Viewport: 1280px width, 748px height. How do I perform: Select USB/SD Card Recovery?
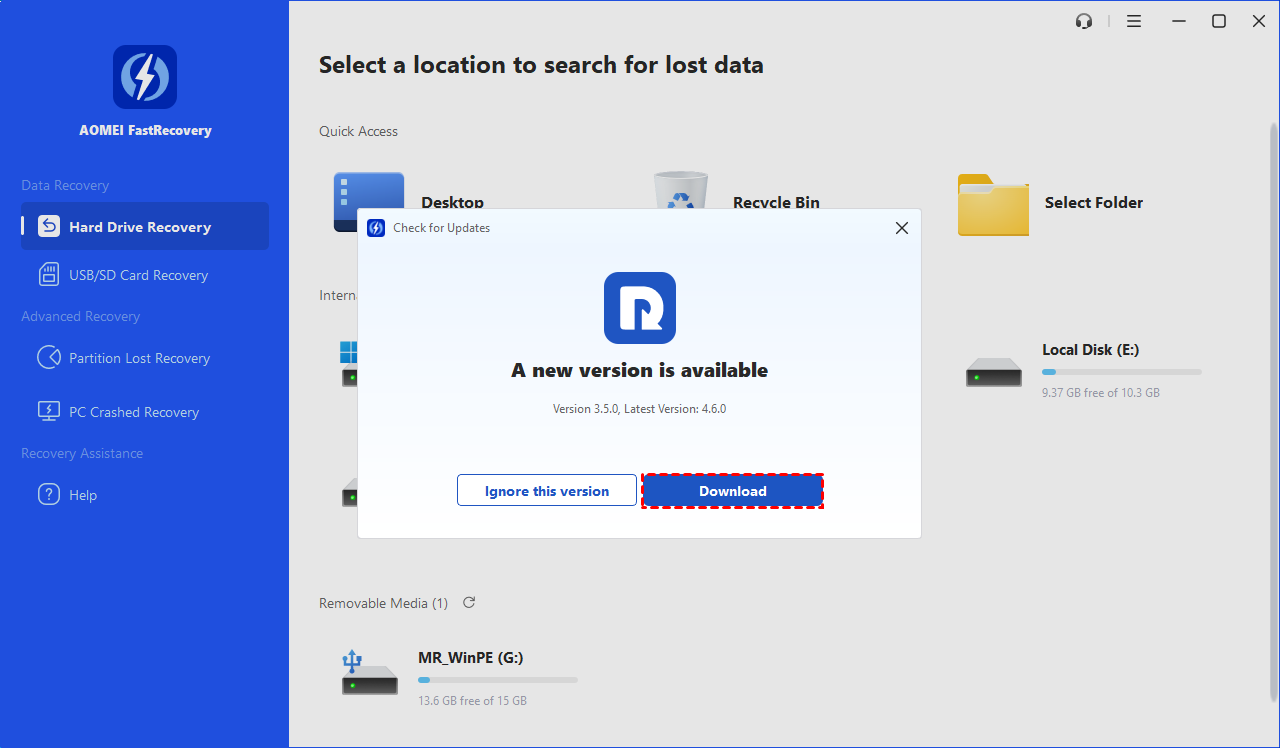click(138, 275)
